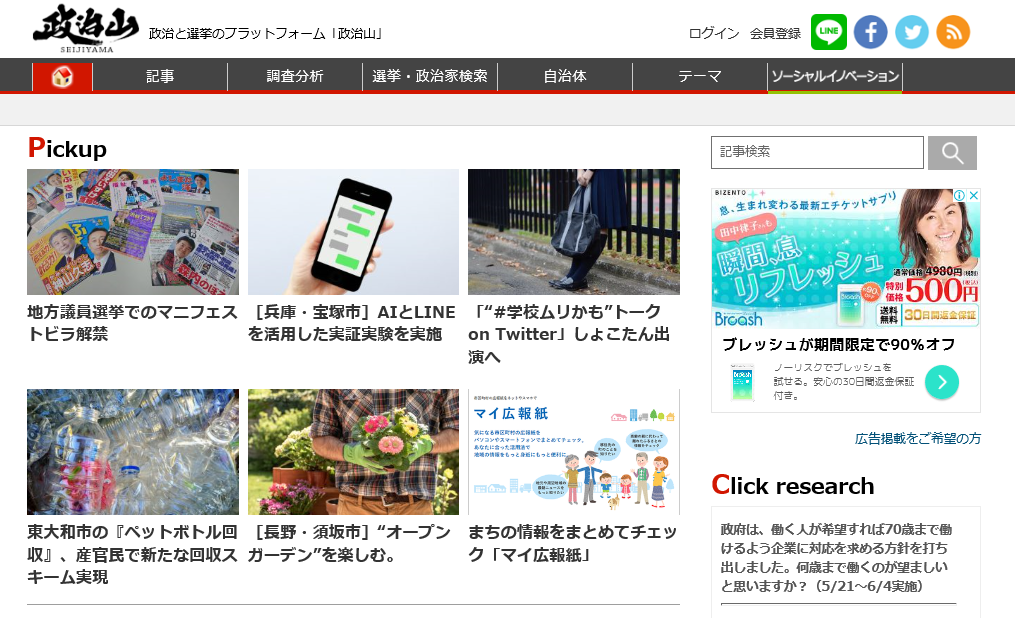Go to the home icon in navigation
The height and width of the screenshot is (618, 1015).
(x=62, y=76)
